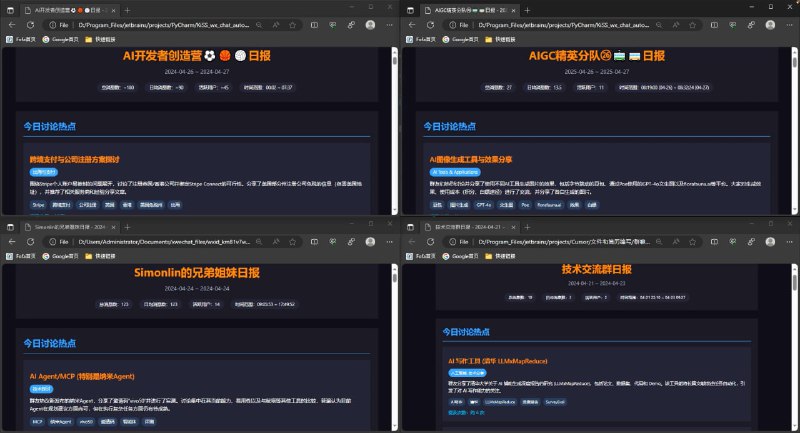The width and height of the screenshot is (800, 433).
Task: Open the Edge settings menu in the AI开发者创造营 window
Action: (x=388, y=24)
